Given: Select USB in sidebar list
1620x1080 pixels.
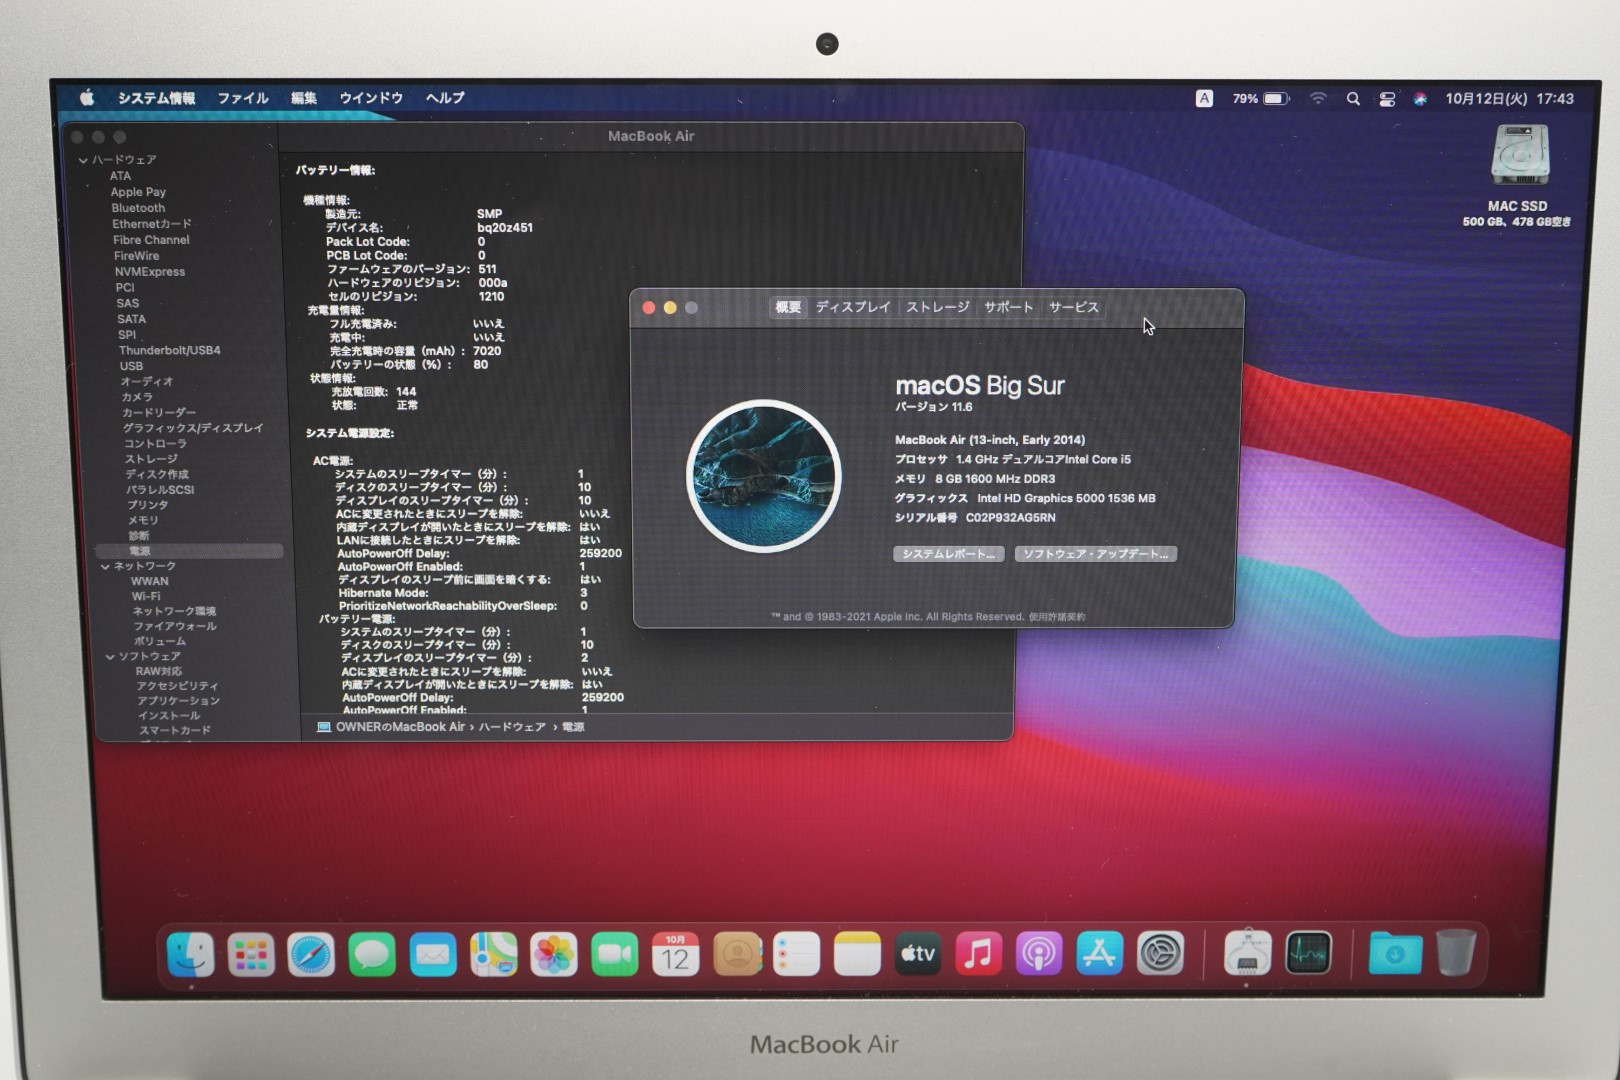Looking at the screenshot, I should [131, 366].
